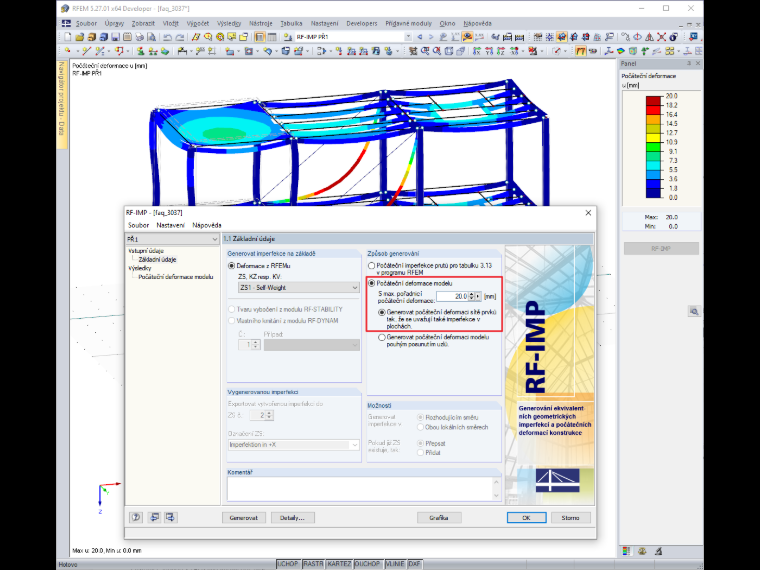Open the Výpočet menu
760x570 pixels.
pyautogui.click(x=198, y=23)
